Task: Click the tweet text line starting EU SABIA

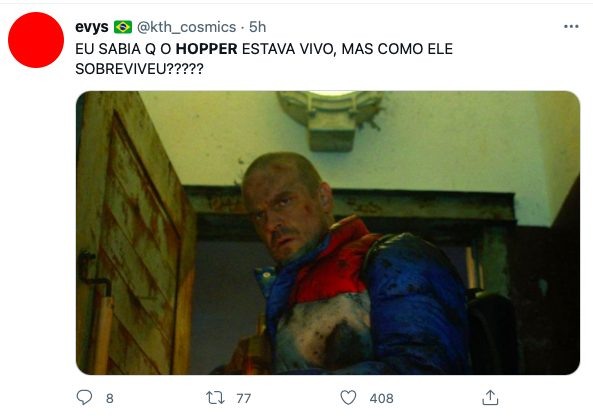Action: point(264,49)
